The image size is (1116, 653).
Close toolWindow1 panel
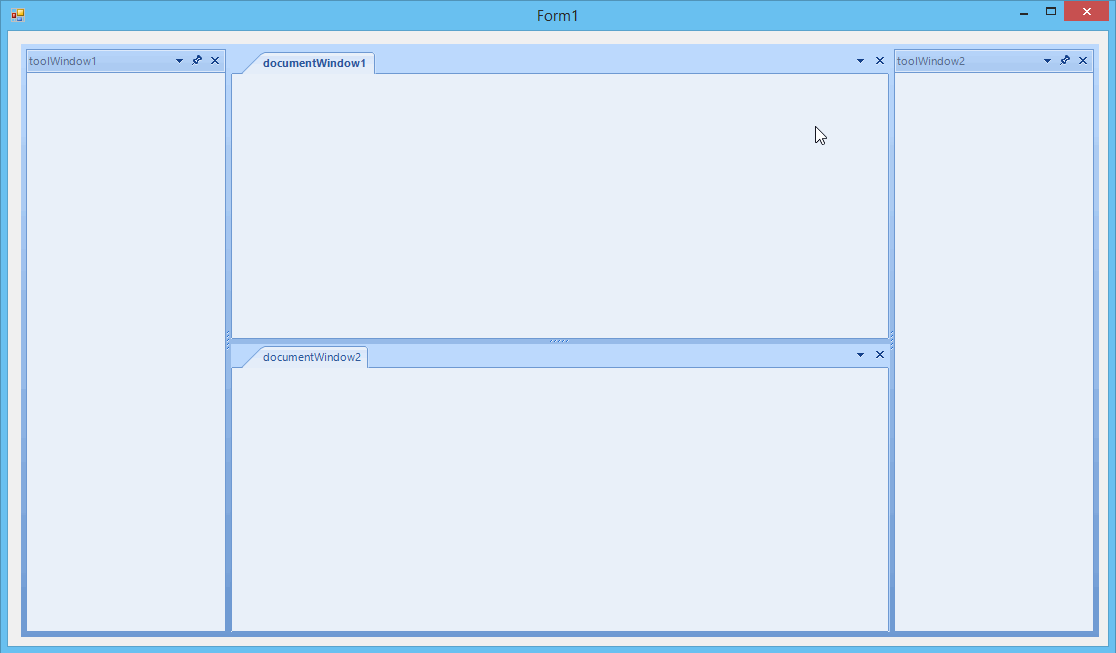pos(215,61)
